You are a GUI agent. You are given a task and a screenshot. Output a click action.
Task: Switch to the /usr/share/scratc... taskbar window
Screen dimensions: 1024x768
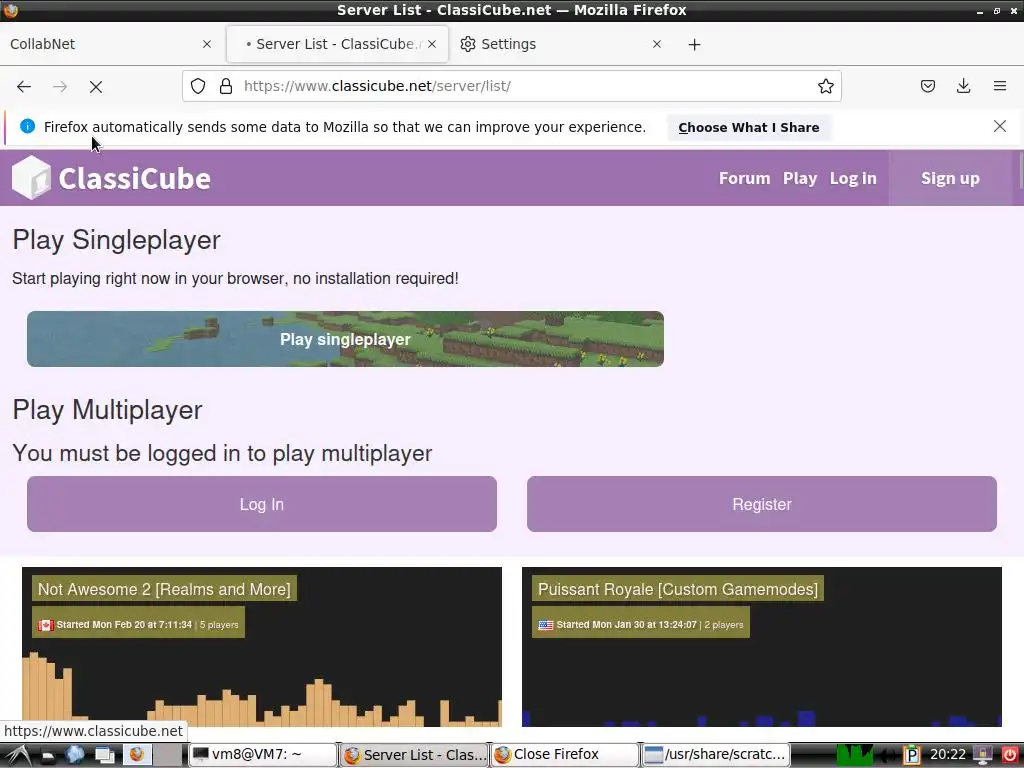click(x=716, y=755)
